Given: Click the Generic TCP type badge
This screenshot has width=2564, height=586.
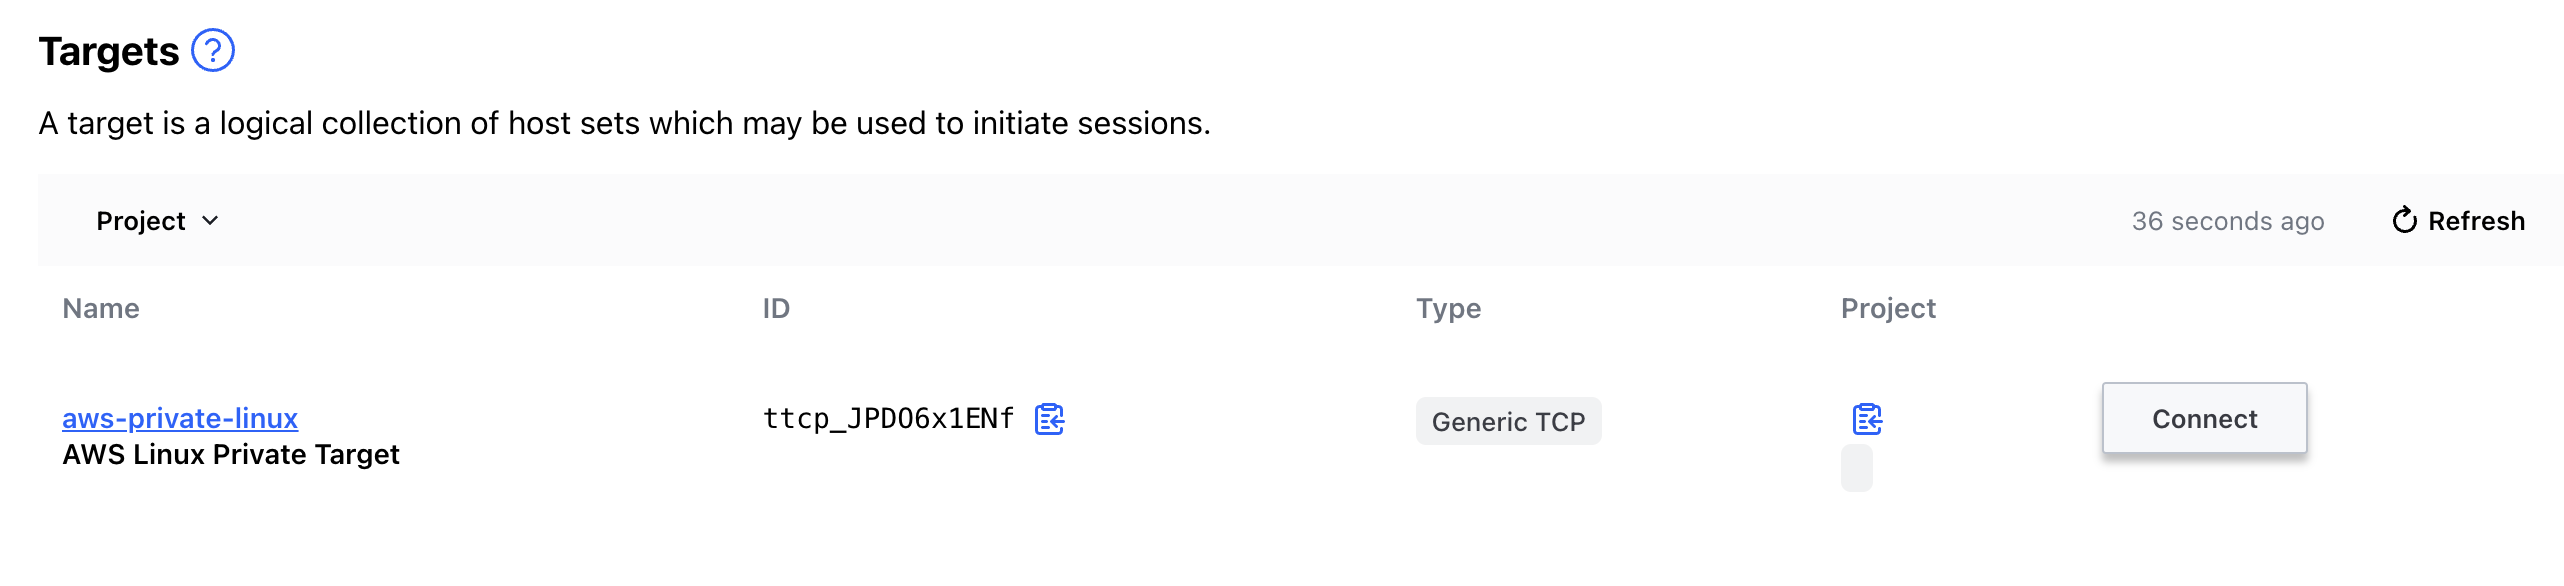Looking at the screenshot, I should [1508, 422].
